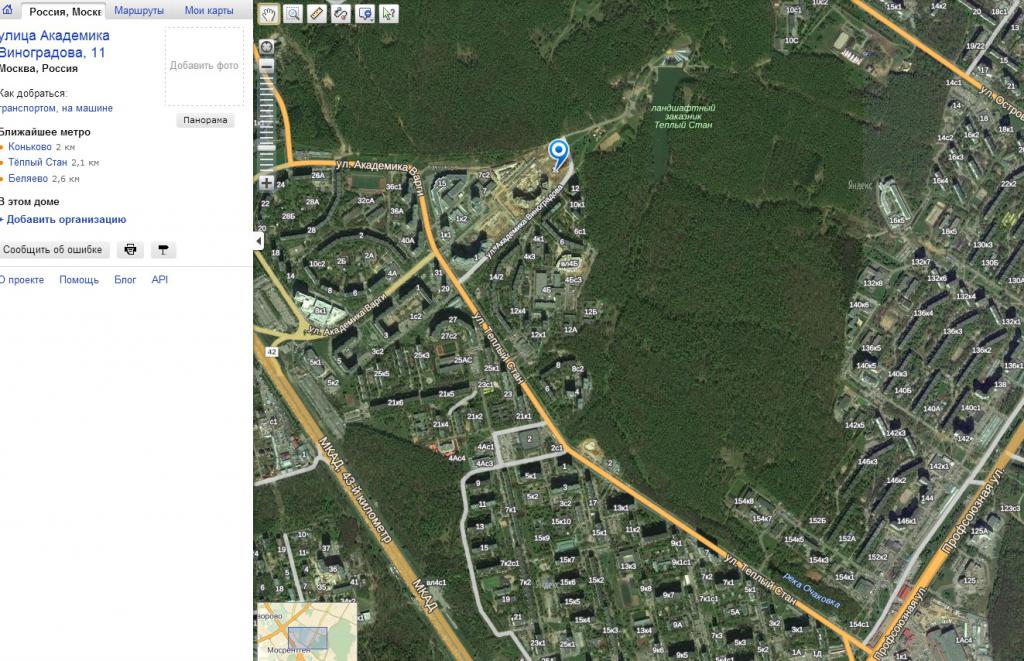
Task: Open the route drawing tool
Action: (341, 14)
